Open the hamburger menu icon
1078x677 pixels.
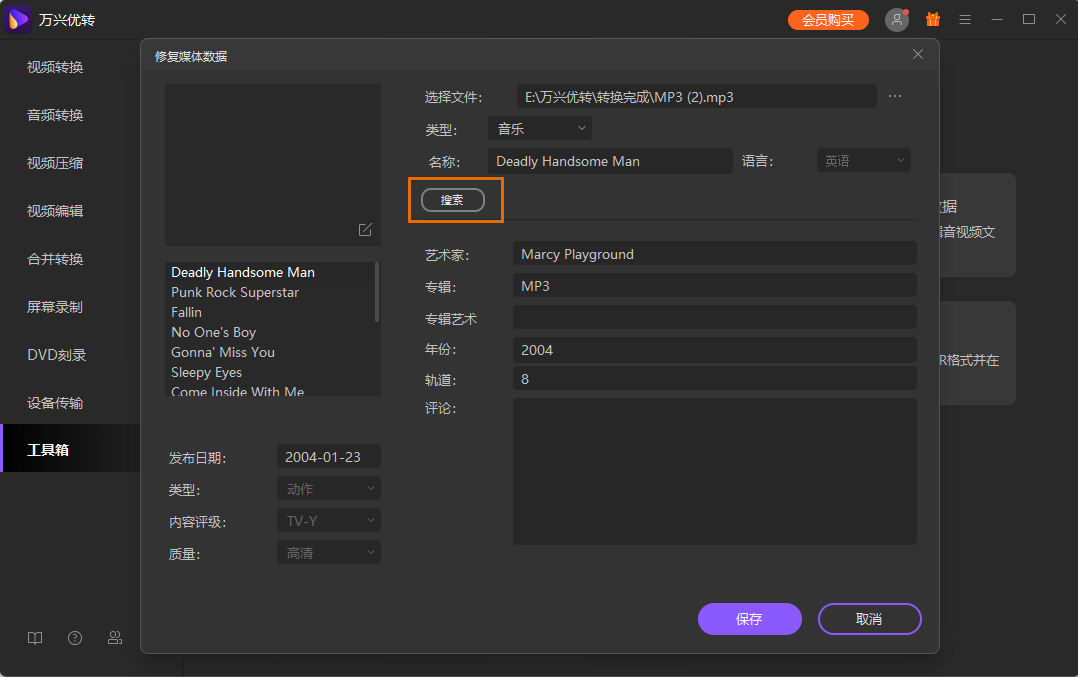pyautogui.click(x=964, y=19)
